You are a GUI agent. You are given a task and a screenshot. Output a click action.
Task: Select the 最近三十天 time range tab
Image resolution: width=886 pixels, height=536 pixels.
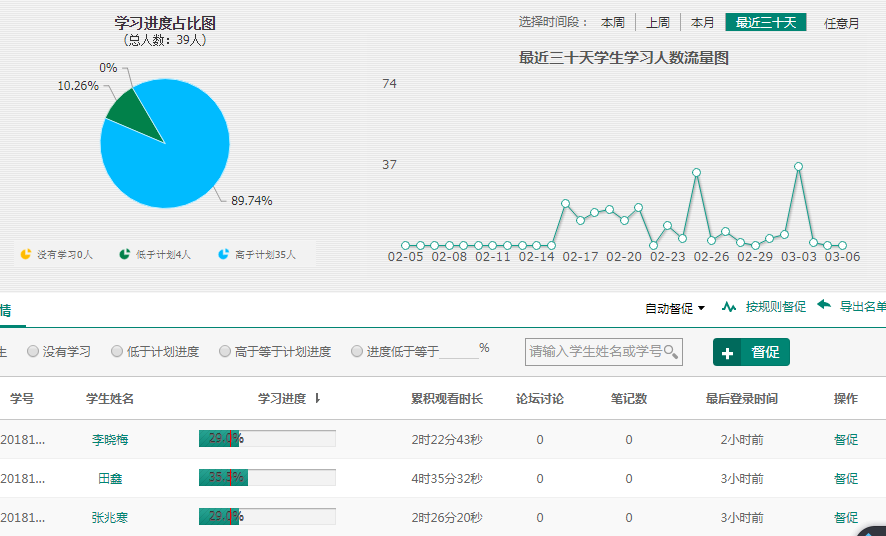(765, 23)
